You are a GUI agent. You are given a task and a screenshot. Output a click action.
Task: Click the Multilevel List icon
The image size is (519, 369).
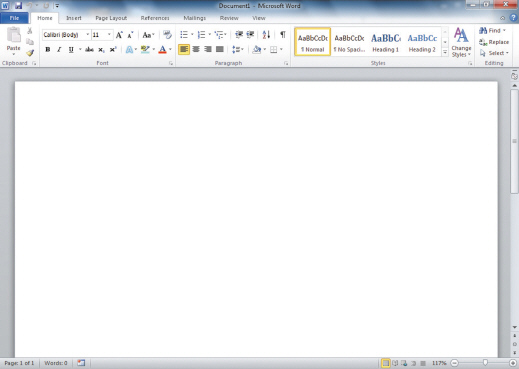[x=219, y=34]
